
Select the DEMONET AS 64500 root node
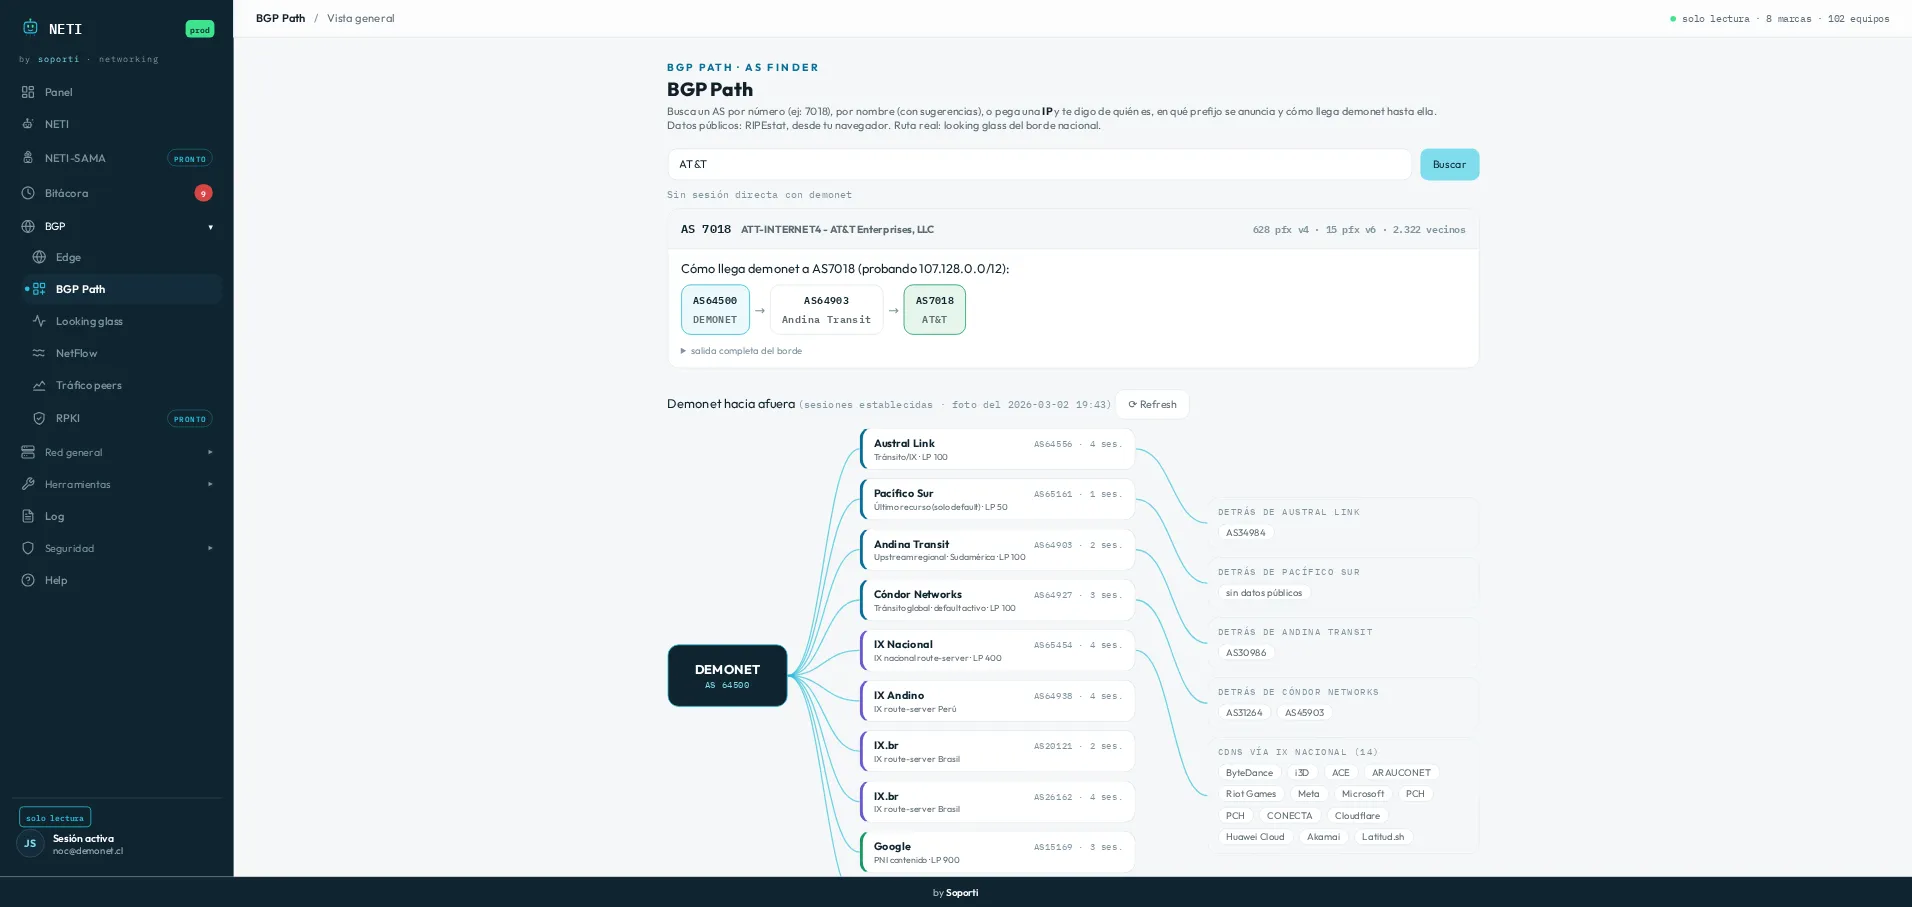click(727, 676)
